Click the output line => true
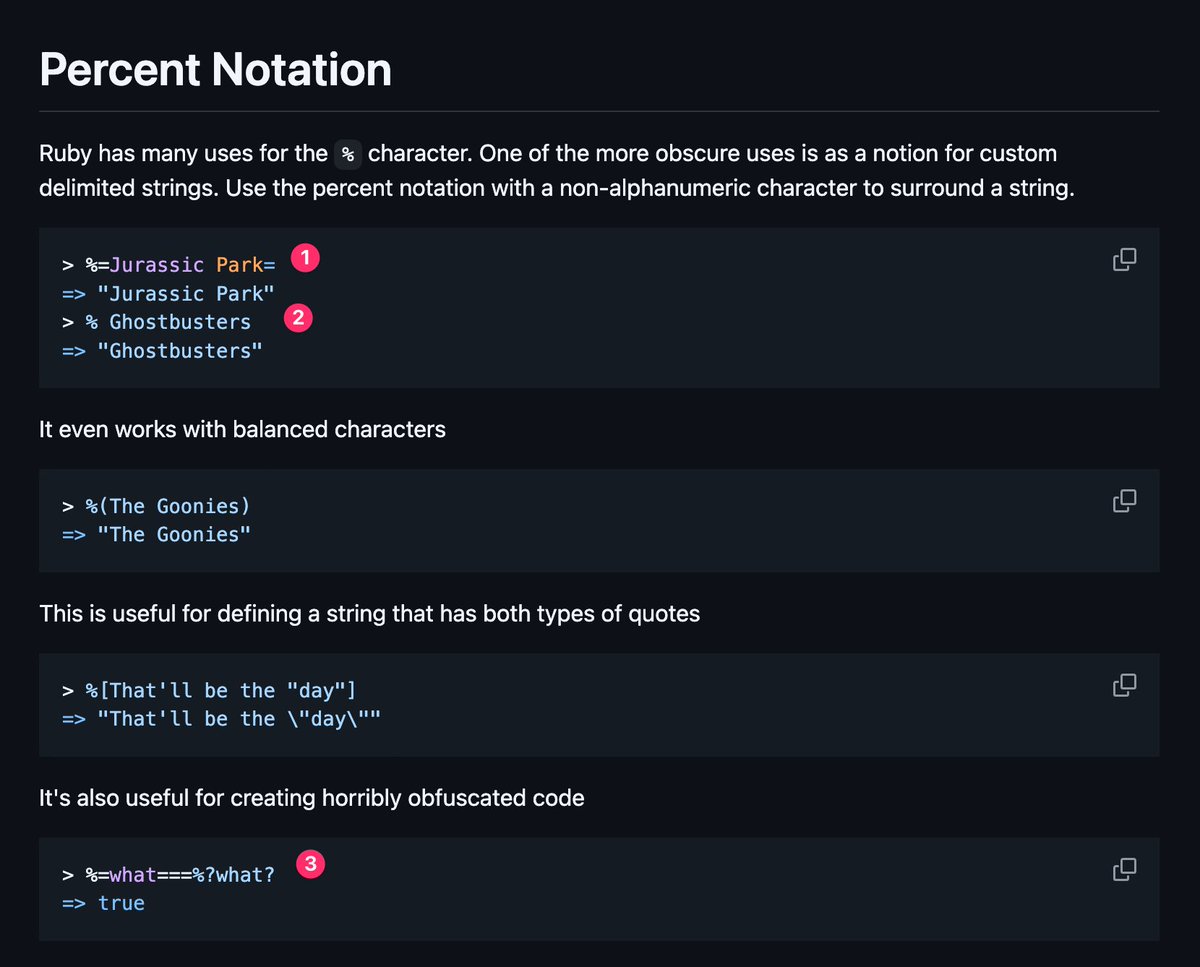 (103, 903)
